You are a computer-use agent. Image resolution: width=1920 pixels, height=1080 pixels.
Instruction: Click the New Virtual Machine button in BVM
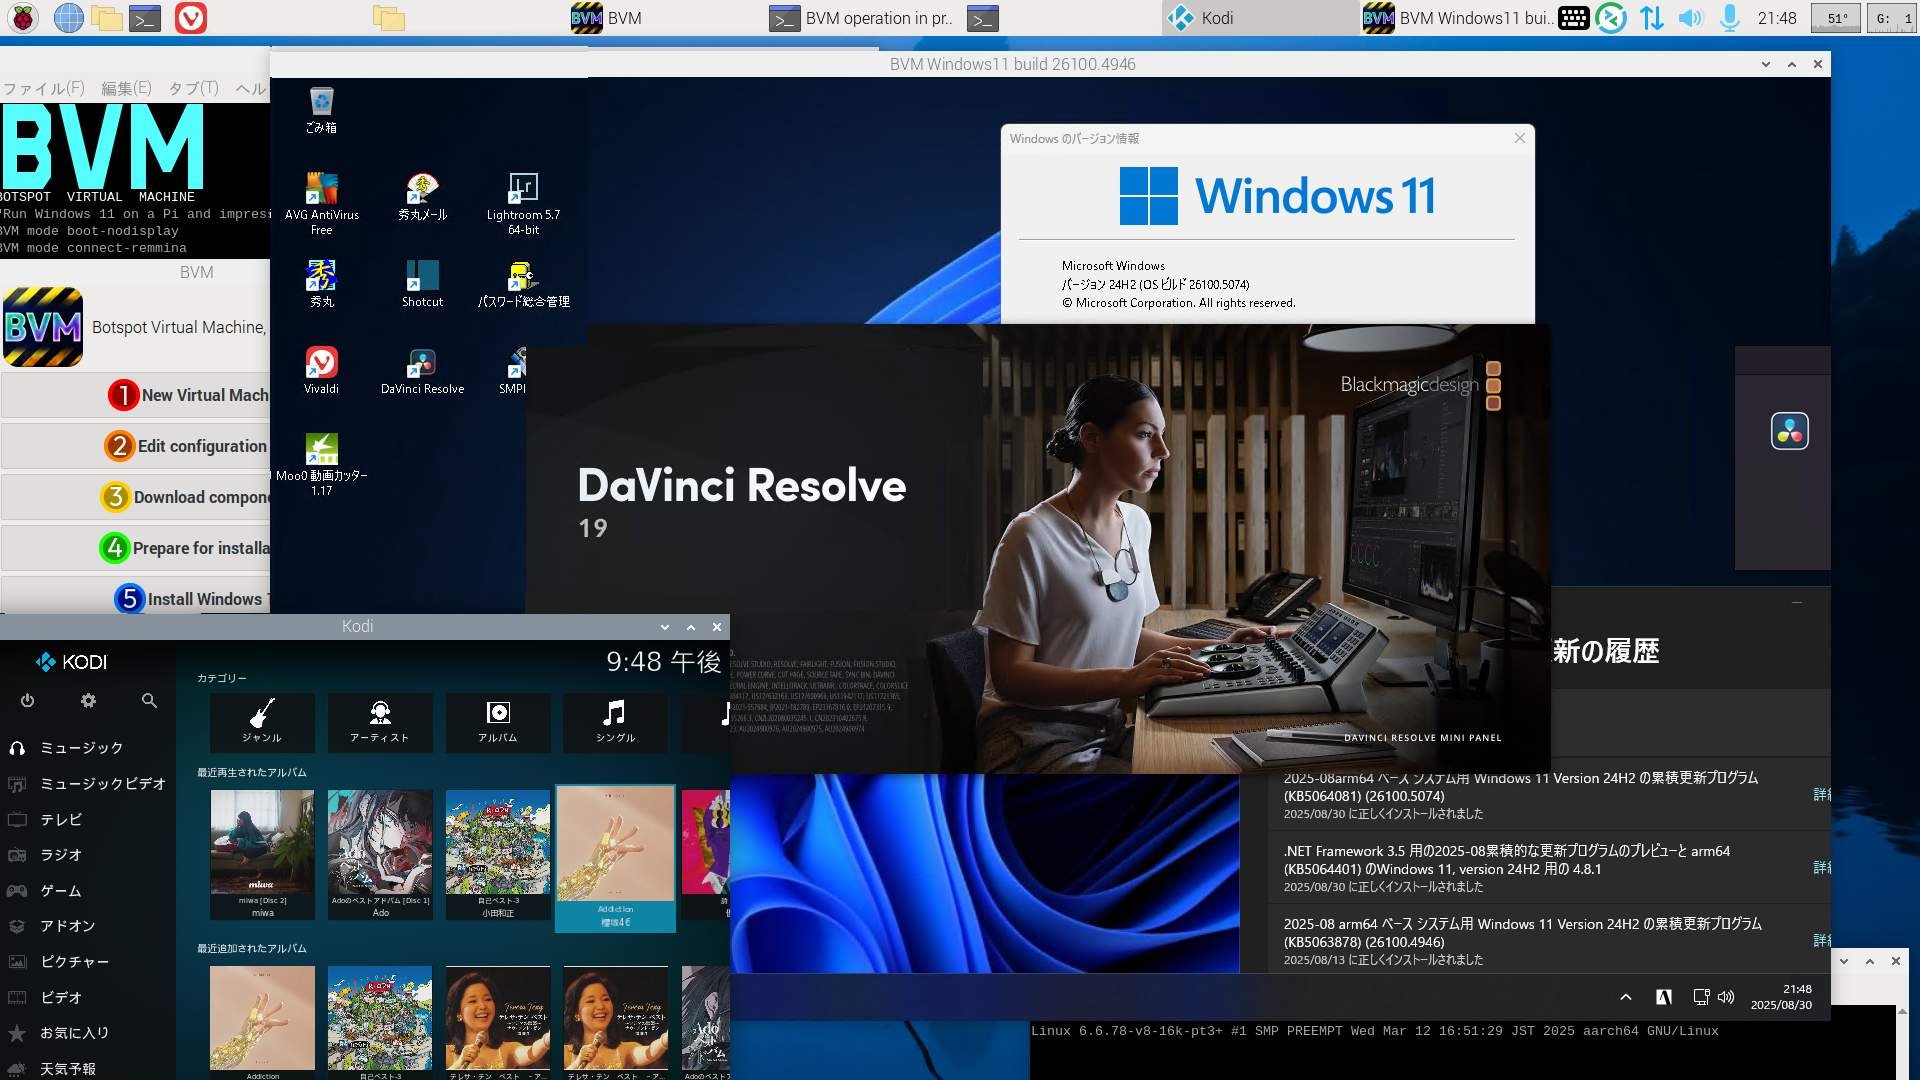136,396
